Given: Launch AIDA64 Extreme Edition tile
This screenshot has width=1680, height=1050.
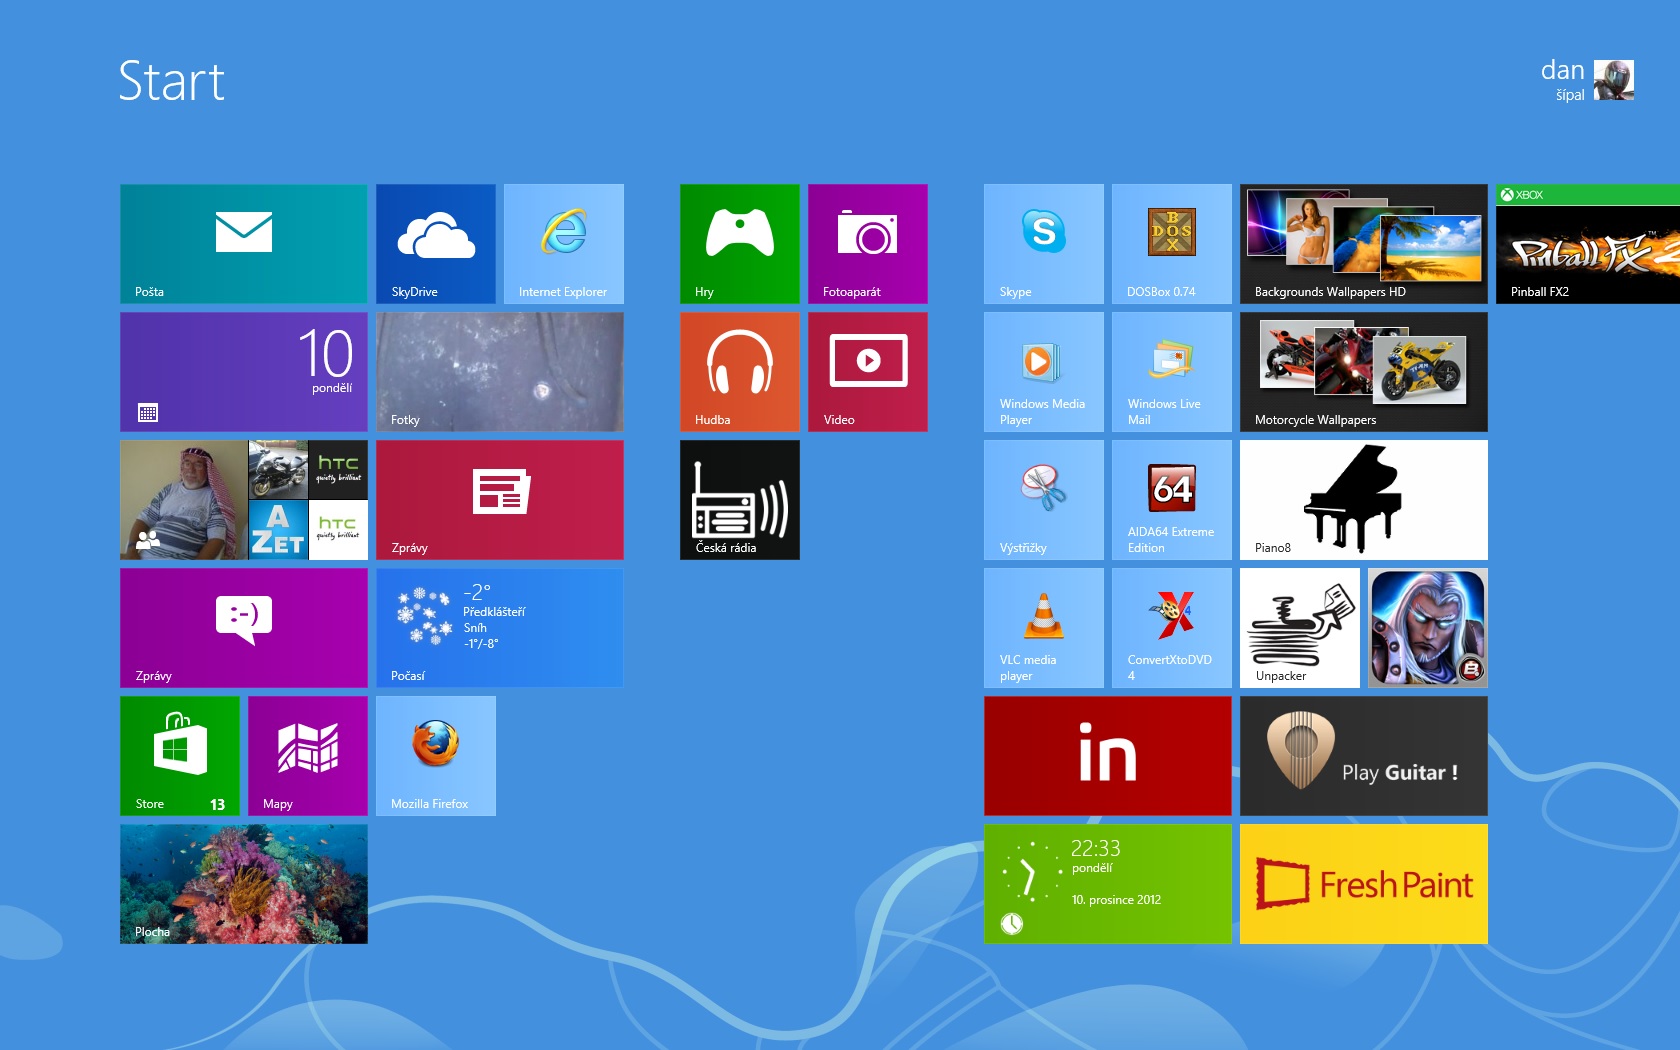Looking at the screenshot, I should 1172,500.
